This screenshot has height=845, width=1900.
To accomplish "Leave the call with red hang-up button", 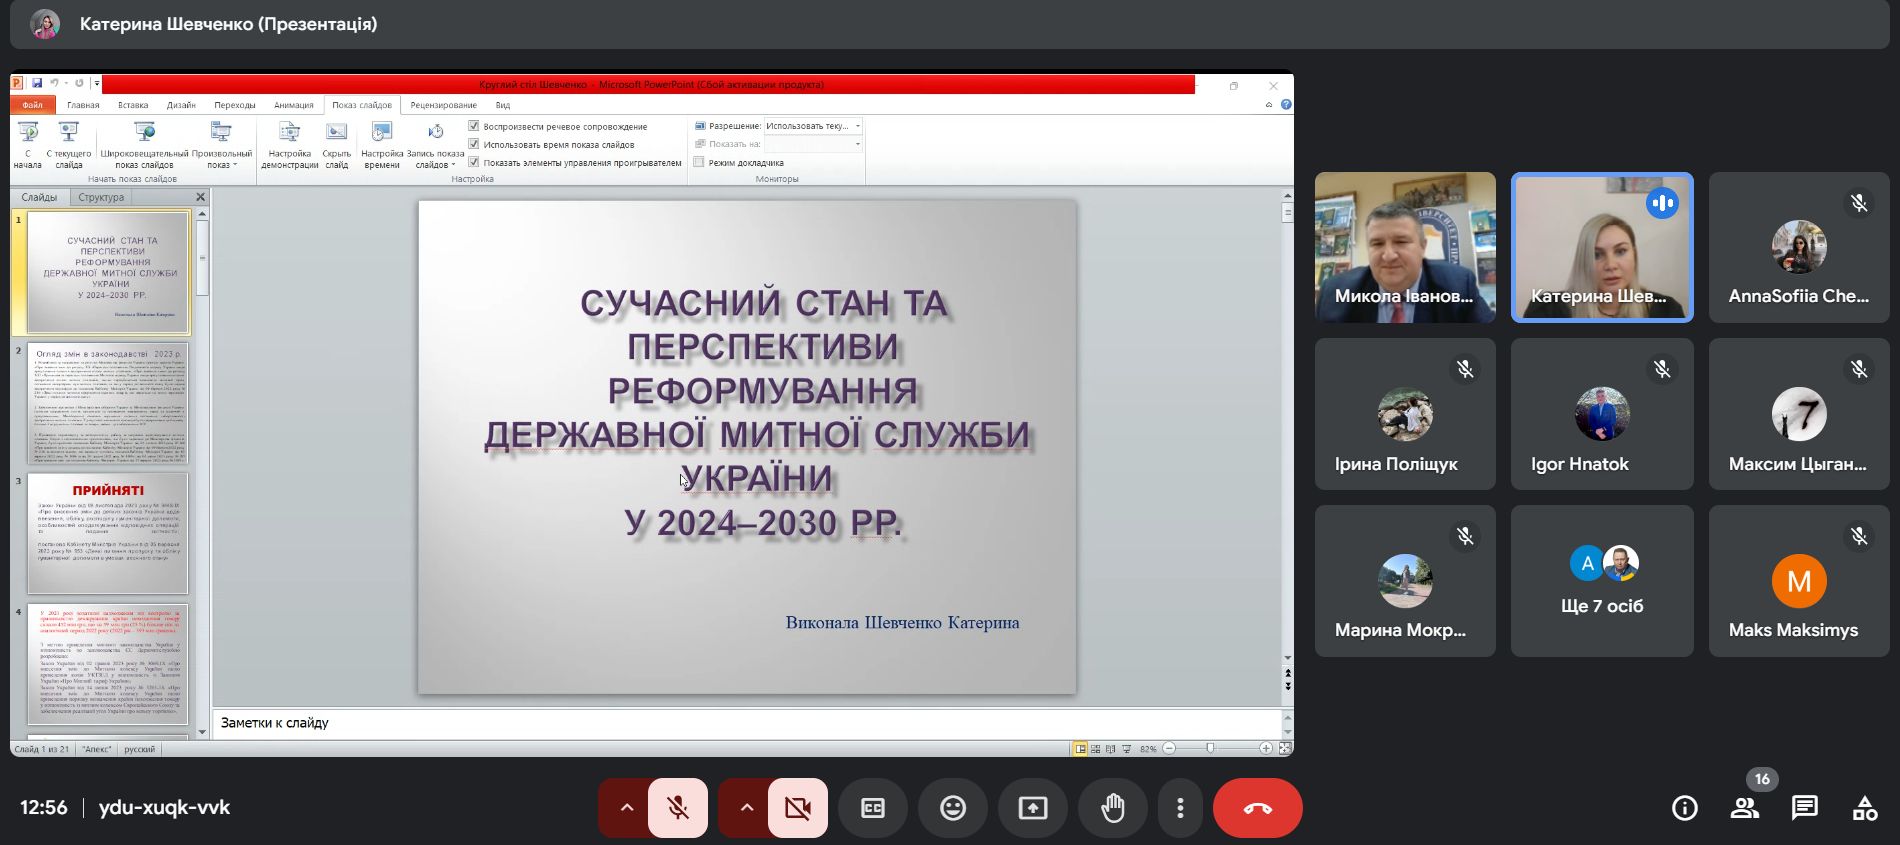I will pos(1257,808).
